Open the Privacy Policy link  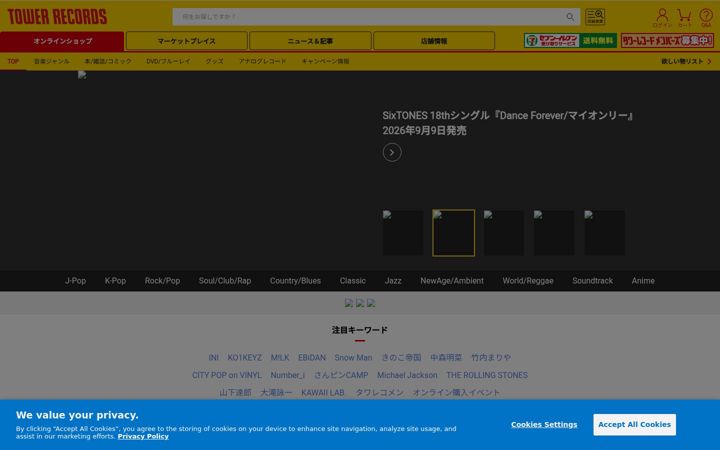click(143, 436)
